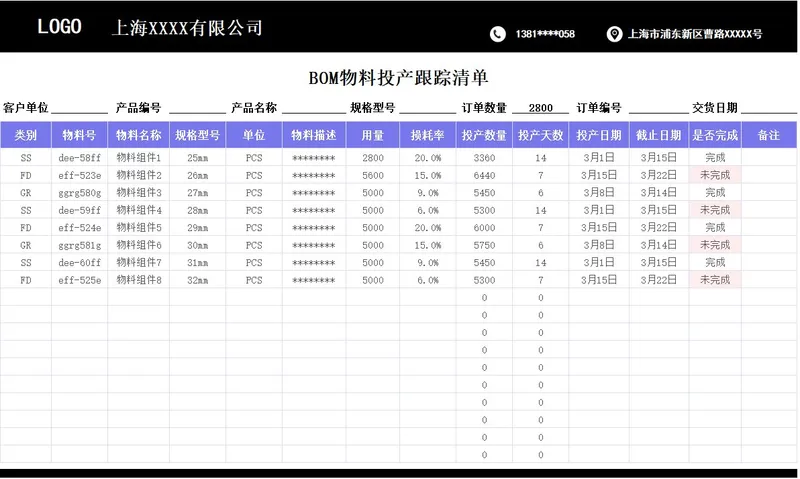Click material number dee-59ff
This screenshot has width=800, height=479.
pos(79,210)
